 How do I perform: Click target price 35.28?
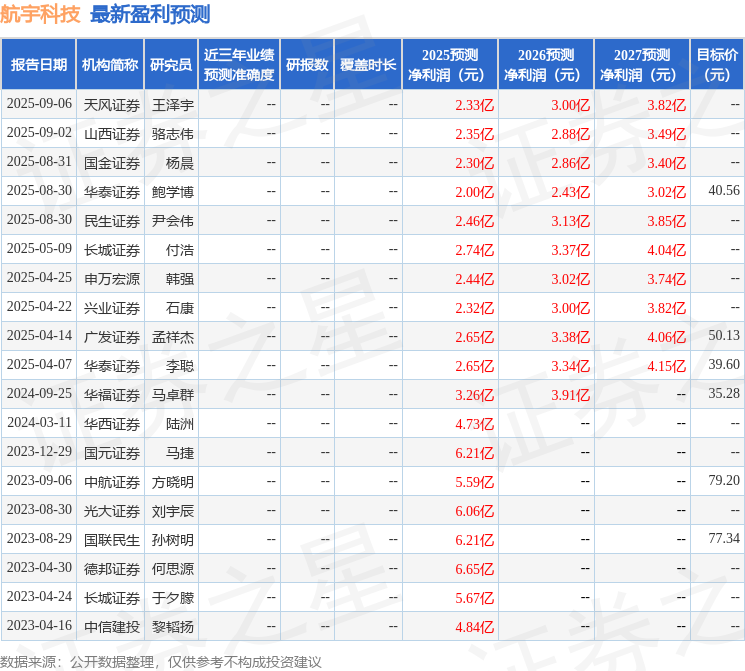click(x=724, y=394)
